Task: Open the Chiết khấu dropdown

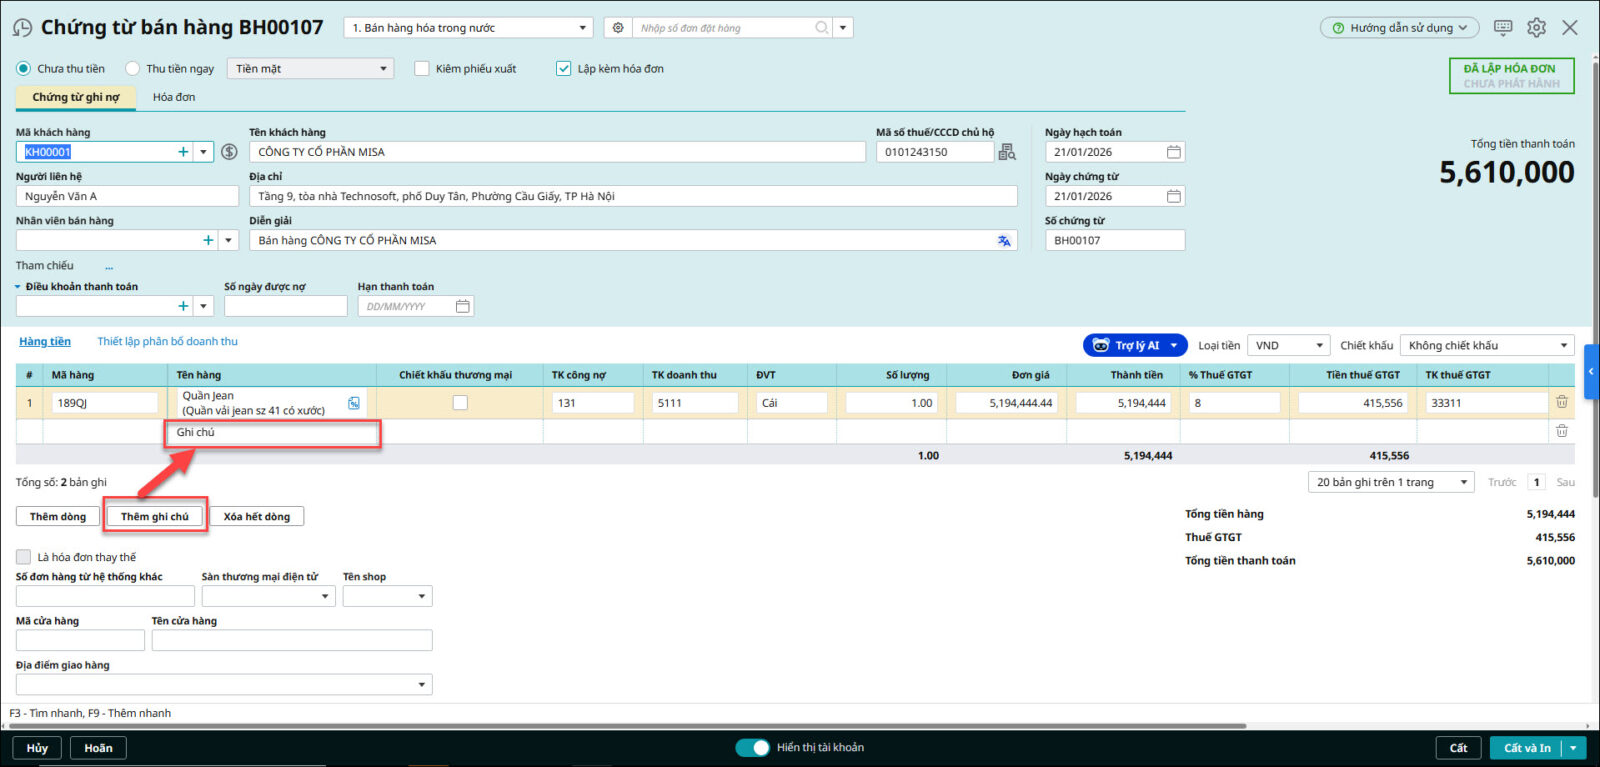Action: 1486,346
